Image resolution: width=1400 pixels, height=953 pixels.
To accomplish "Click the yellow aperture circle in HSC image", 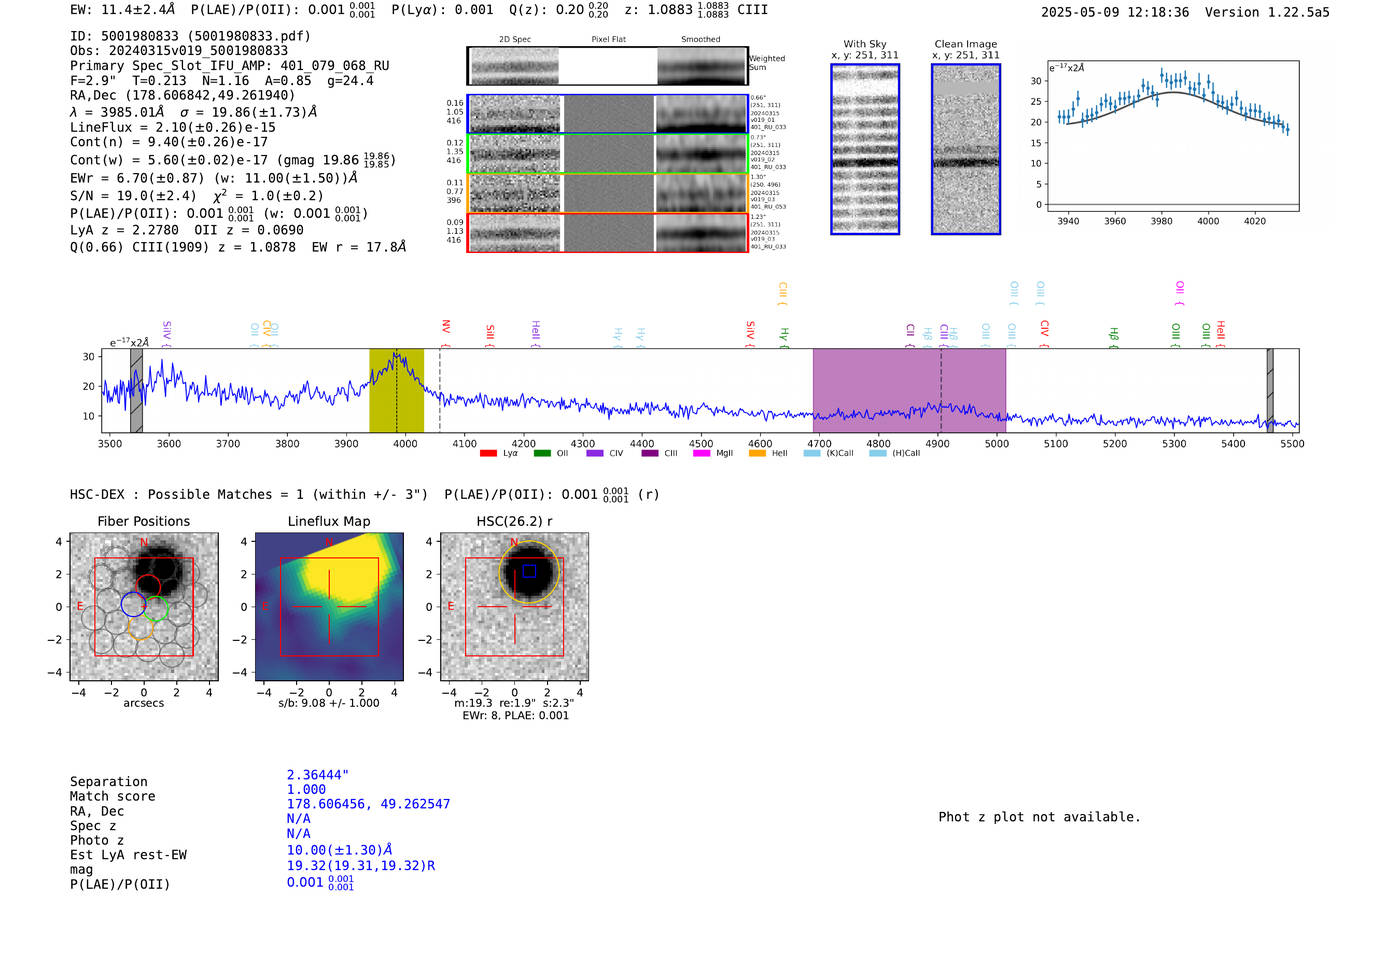I will pyautogui.click(x=529, y=572).
